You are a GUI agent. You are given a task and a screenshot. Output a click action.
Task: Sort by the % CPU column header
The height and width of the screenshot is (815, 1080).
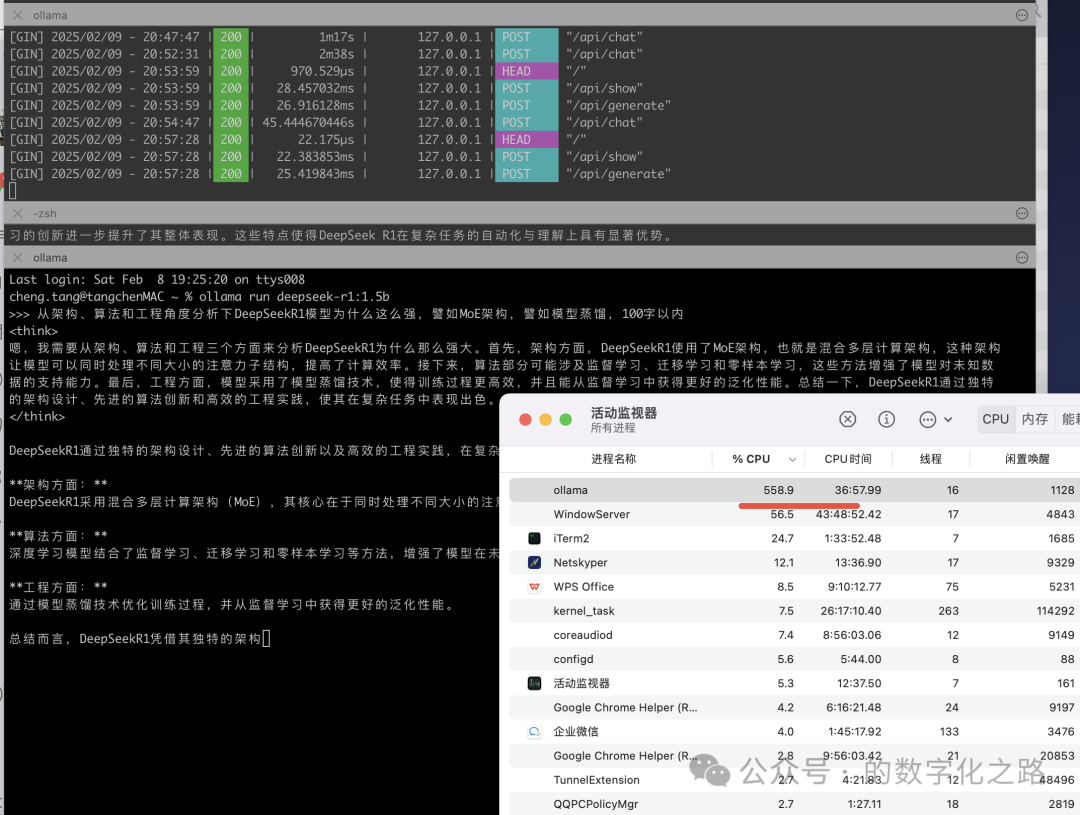(x=752, y=459)
